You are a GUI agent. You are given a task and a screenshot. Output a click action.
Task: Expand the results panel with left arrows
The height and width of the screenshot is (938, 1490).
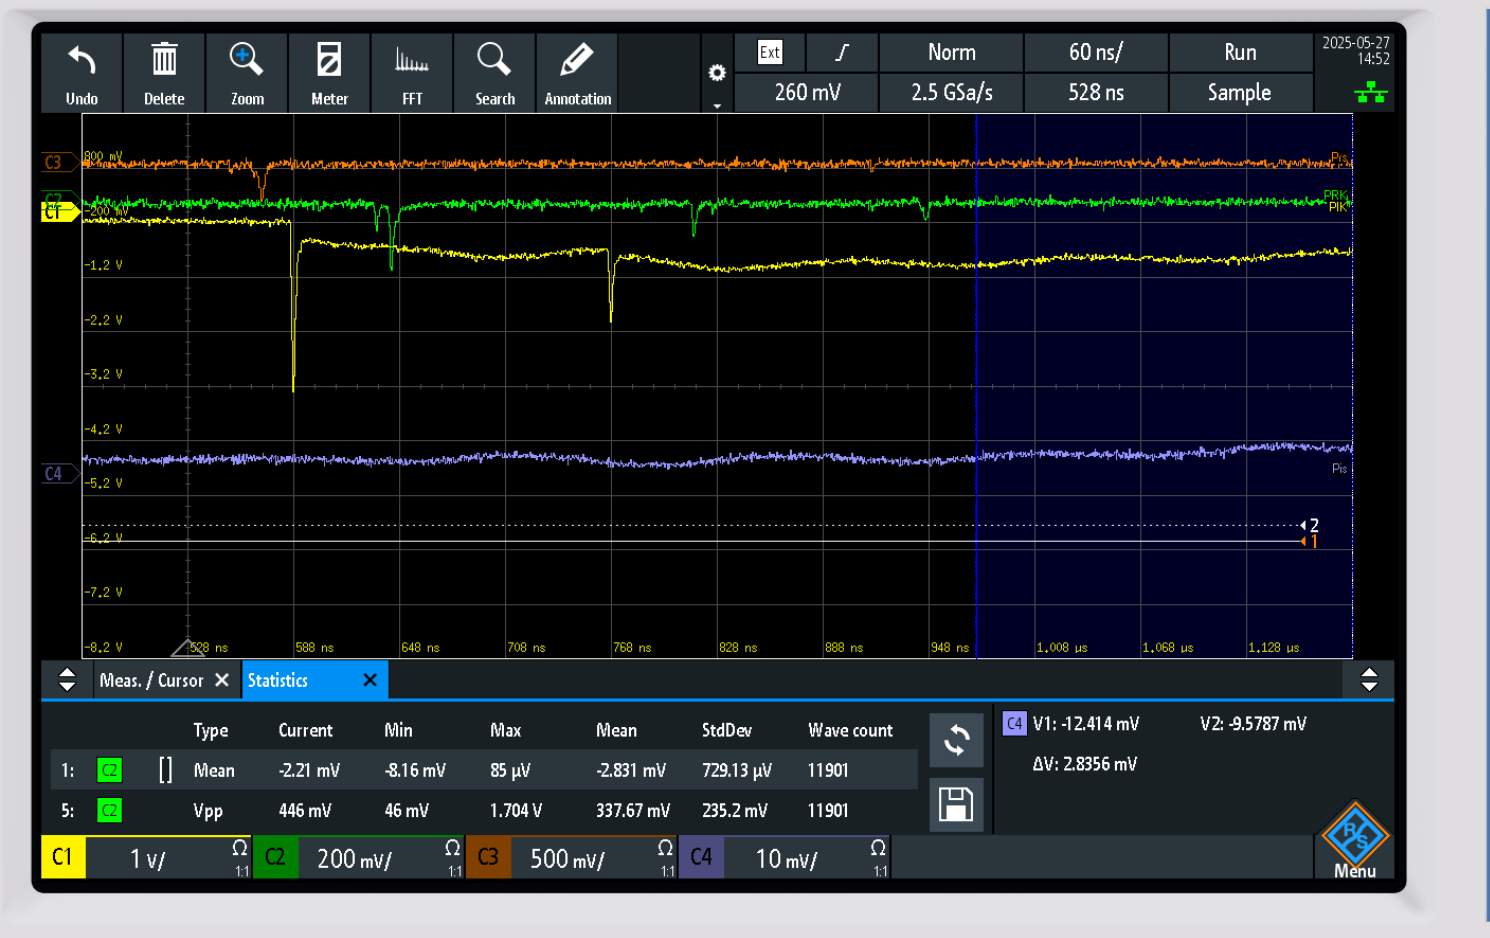[x=67, y=680]
